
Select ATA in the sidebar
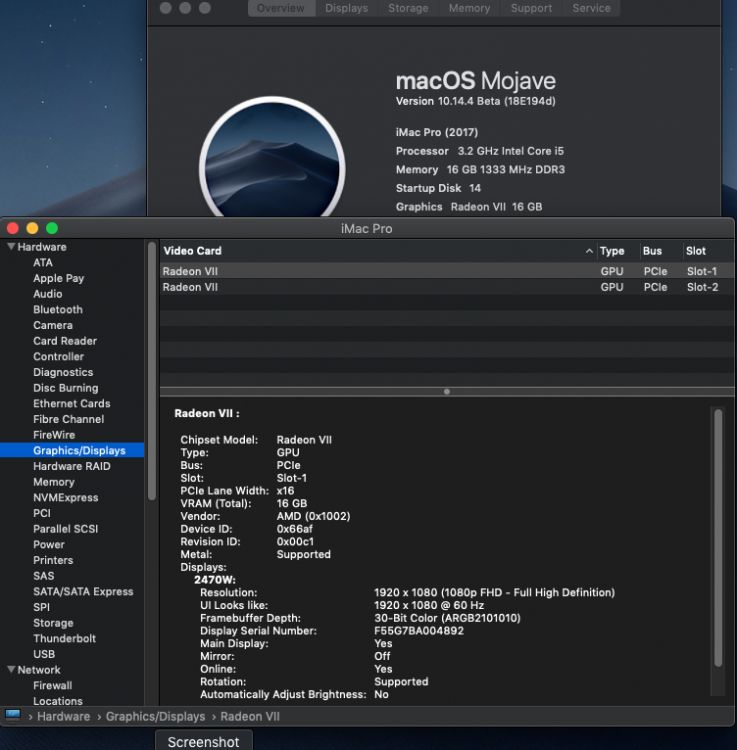tap(43, 263)
